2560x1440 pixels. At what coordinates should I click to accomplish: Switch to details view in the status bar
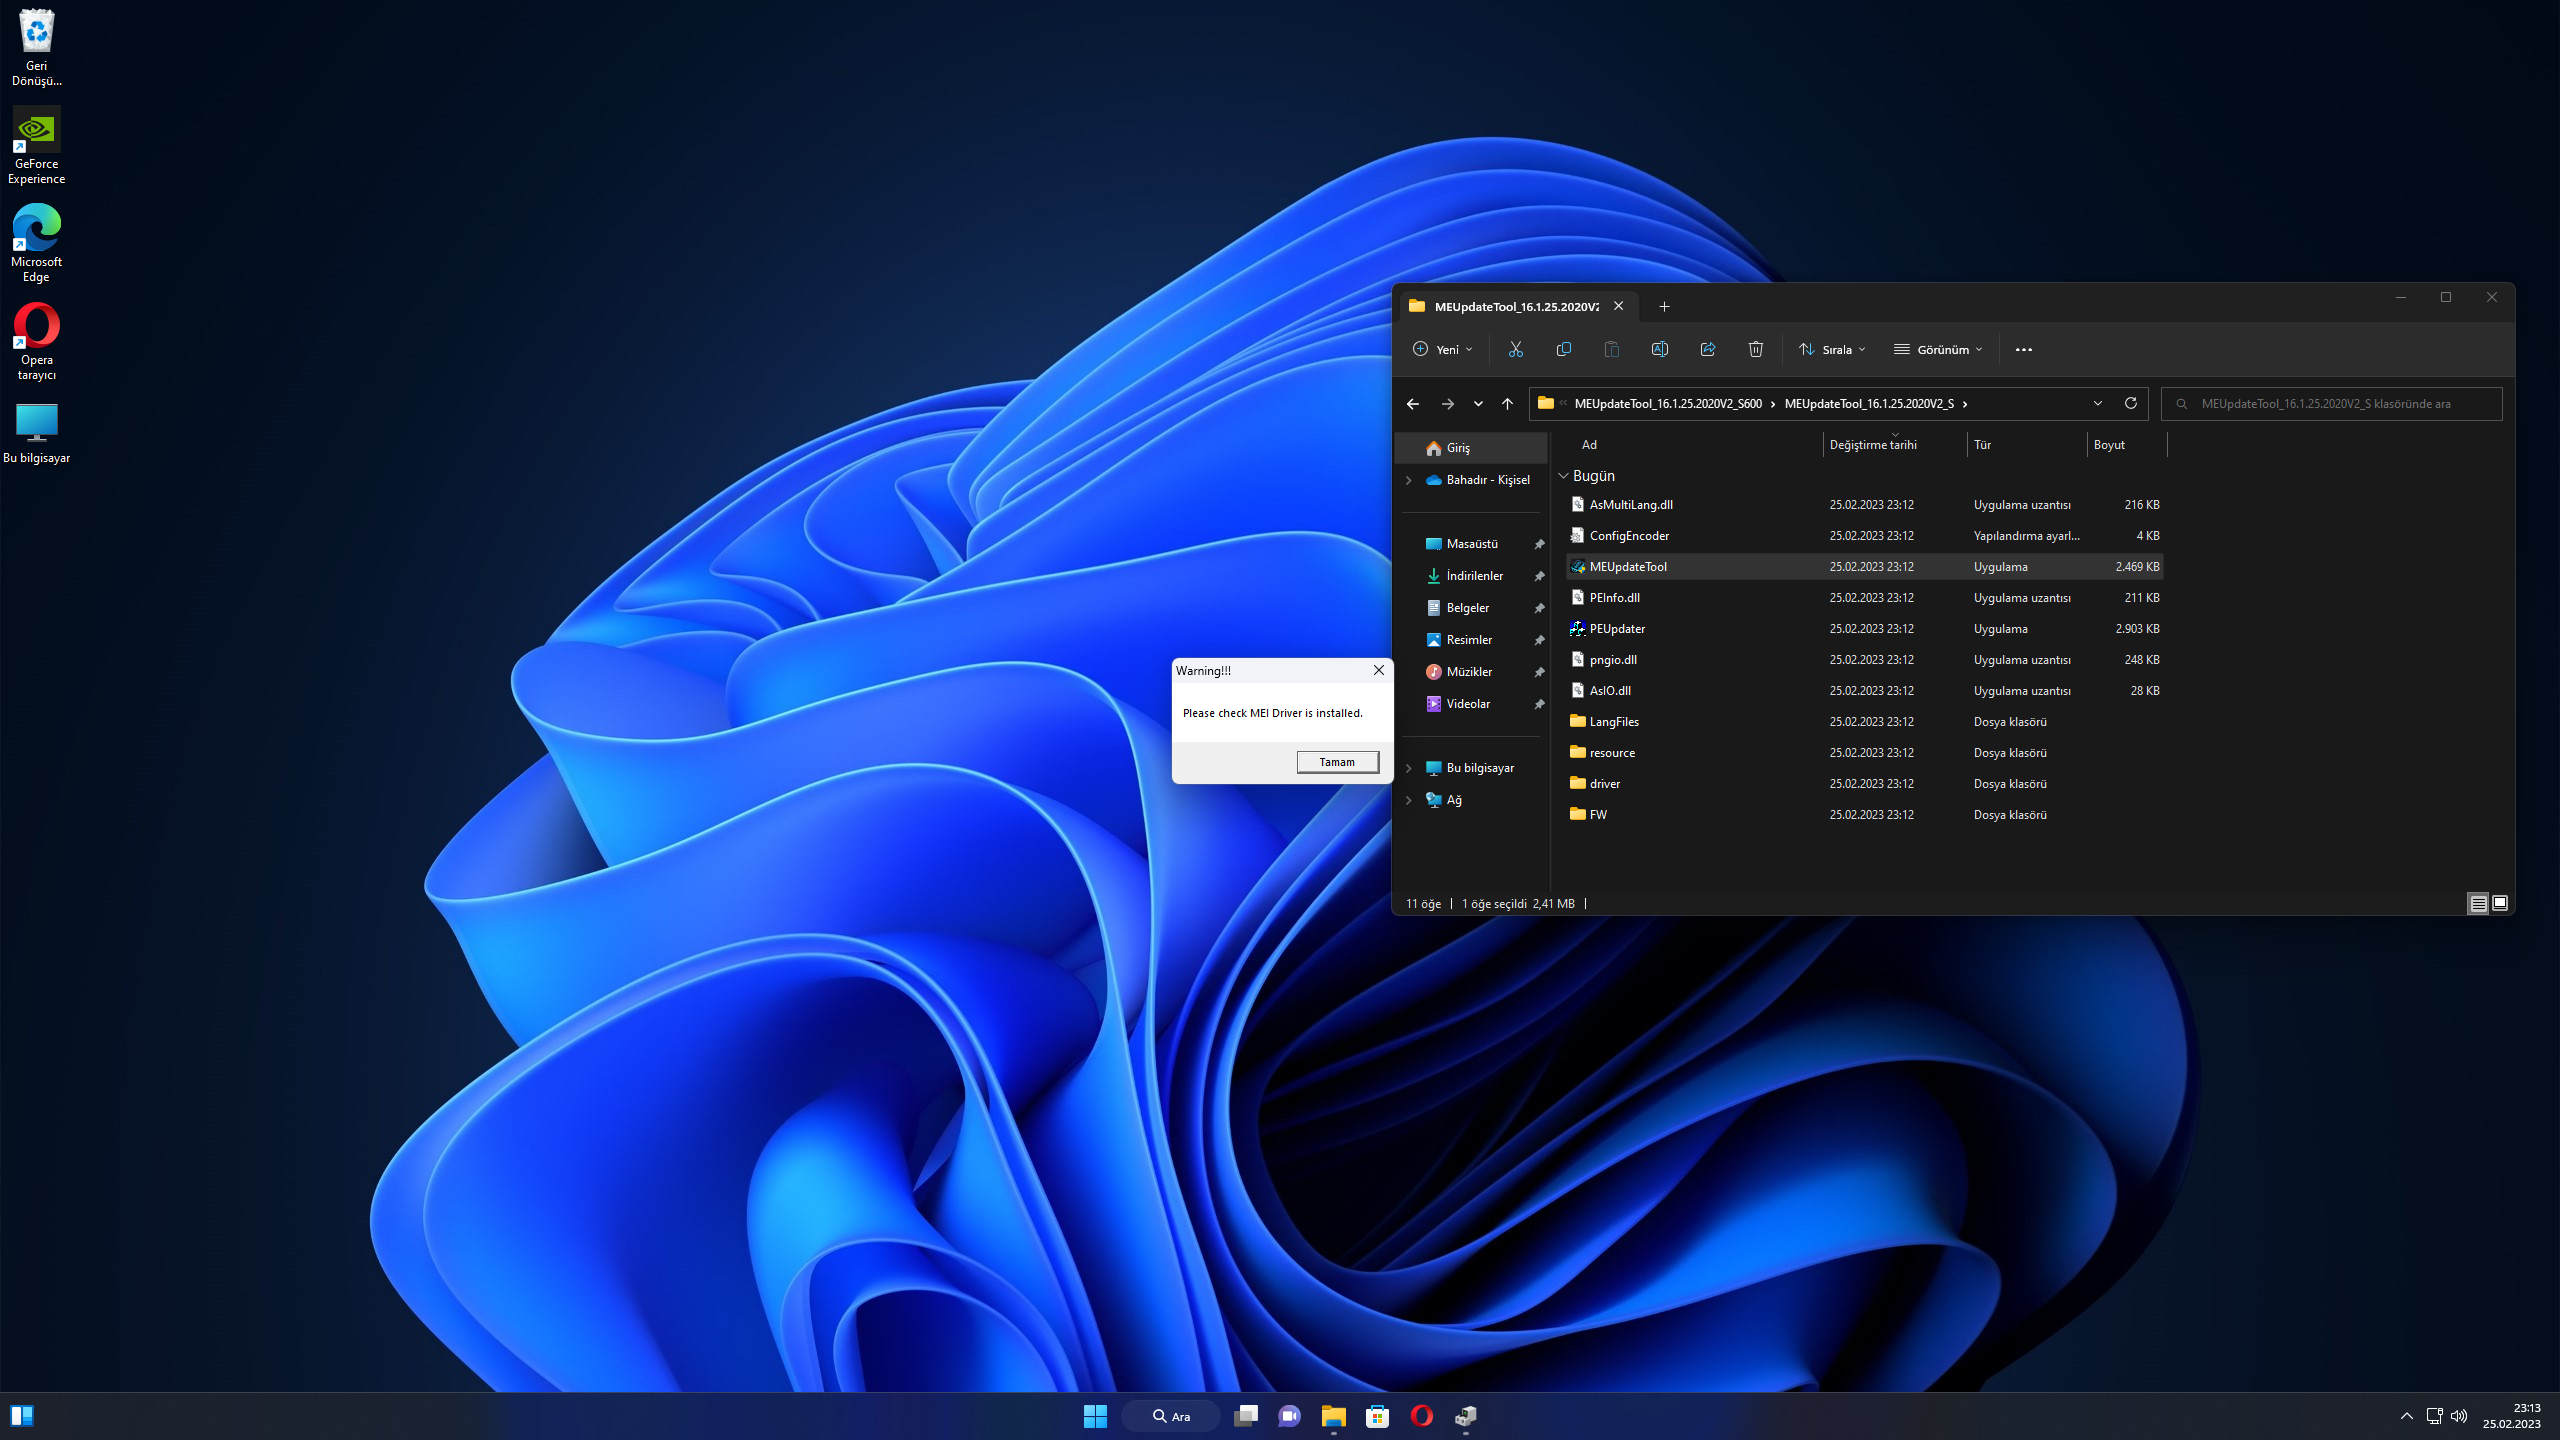[2478, 903]
